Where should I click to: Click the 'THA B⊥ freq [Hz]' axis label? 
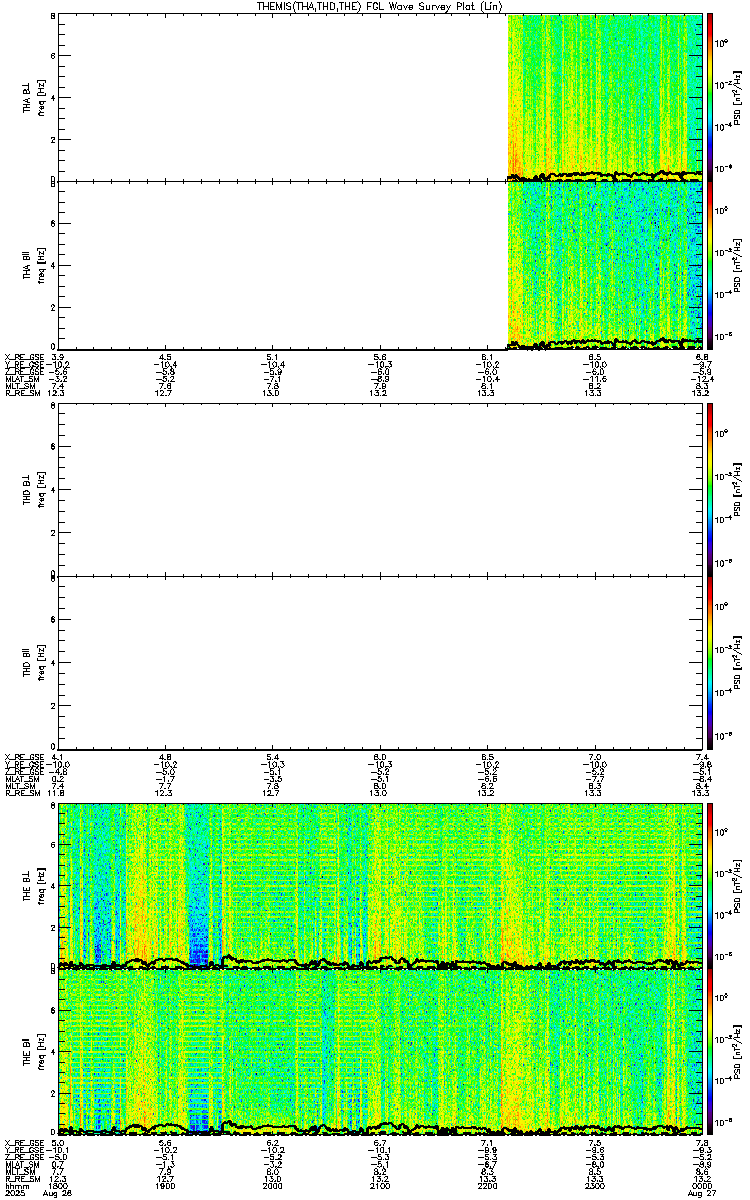(x=34, y=97)
